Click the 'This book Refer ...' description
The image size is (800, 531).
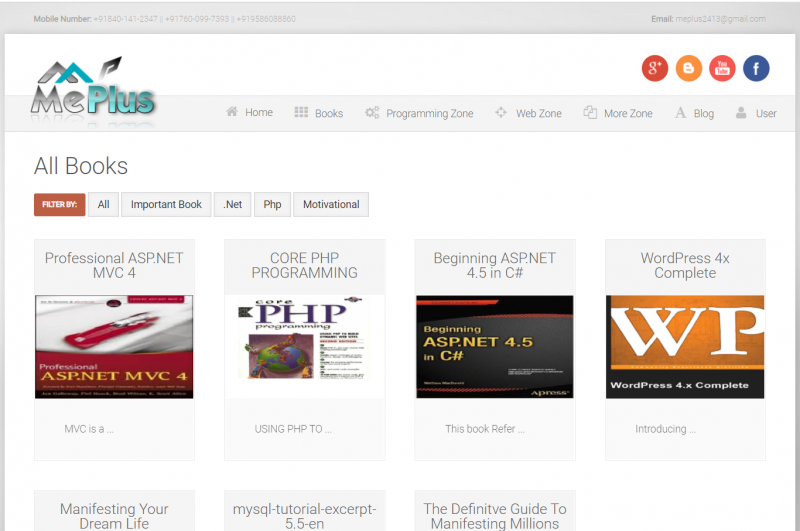coord(485,429)
